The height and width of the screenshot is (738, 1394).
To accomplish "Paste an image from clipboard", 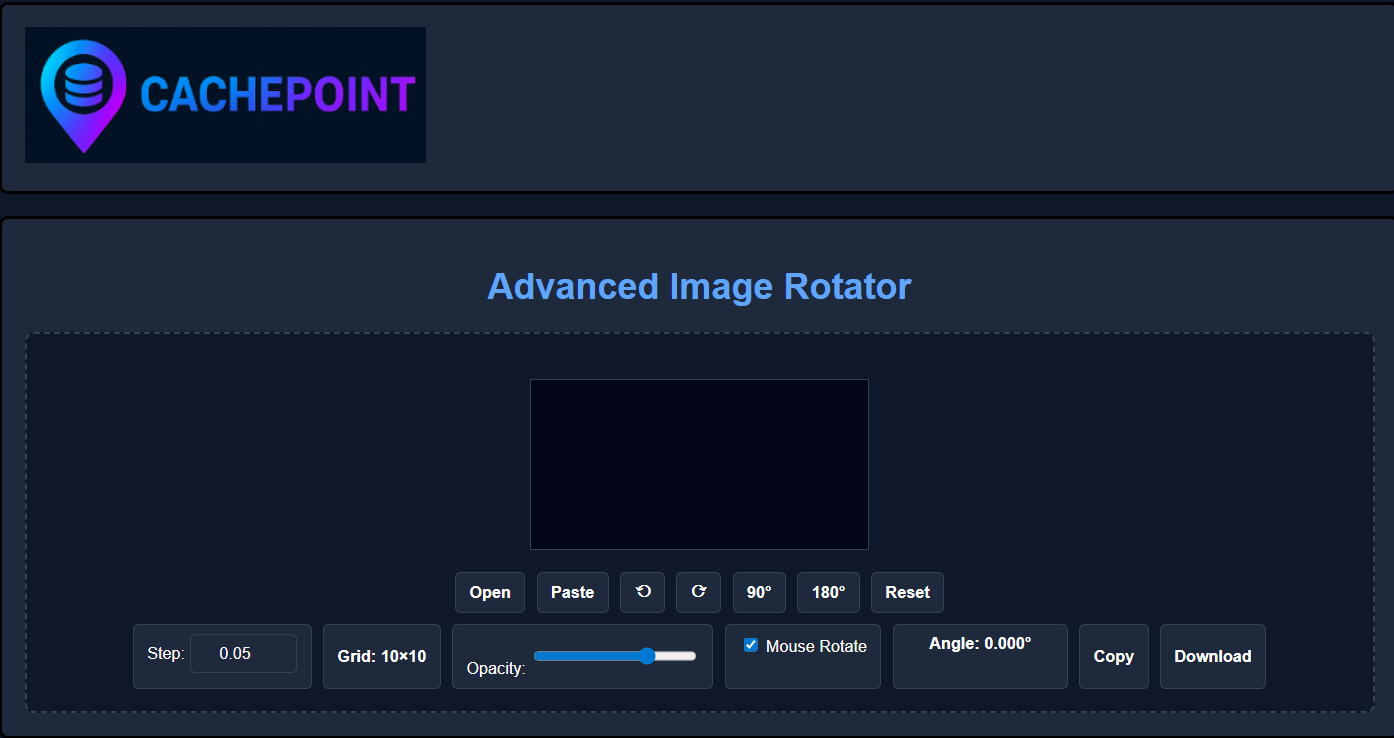I will (x=572, y=592).
